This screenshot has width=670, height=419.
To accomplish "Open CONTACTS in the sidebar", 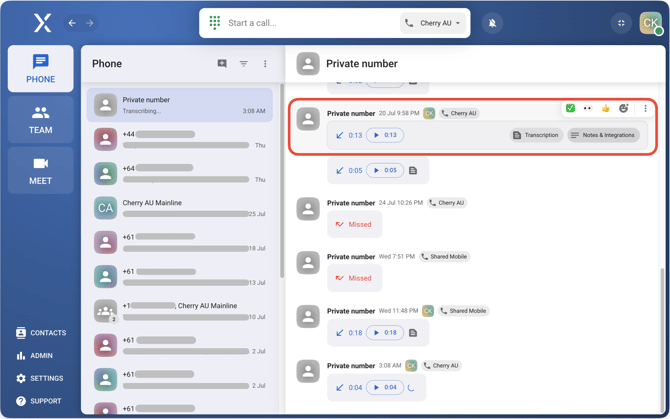I will [41, 333].
